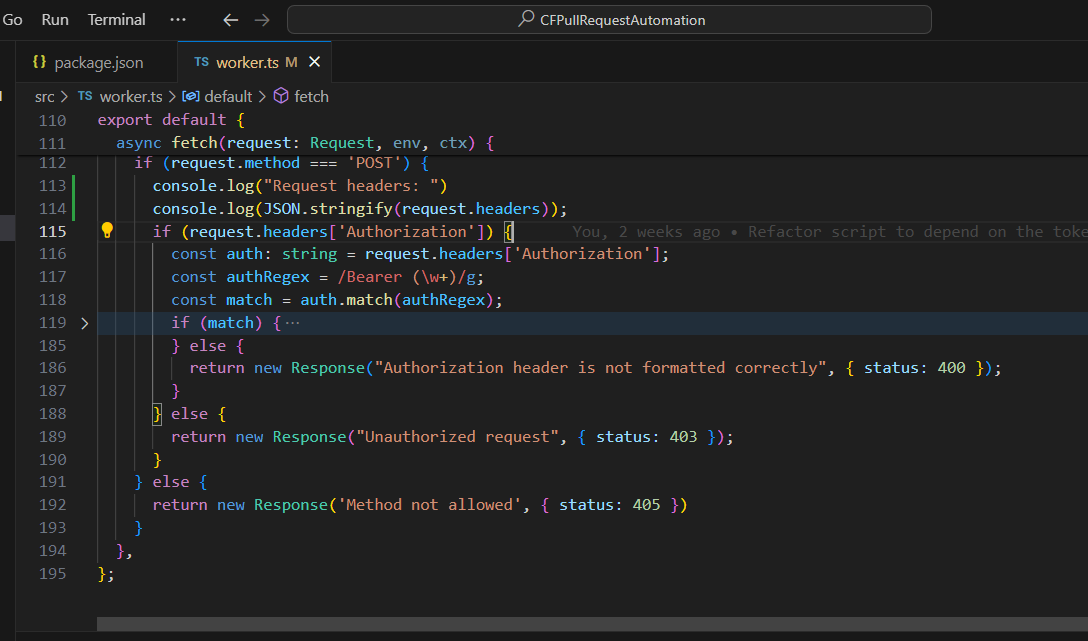The image size is (1088, 641).
Task: Open the Terminal menu
Action: 116,20
